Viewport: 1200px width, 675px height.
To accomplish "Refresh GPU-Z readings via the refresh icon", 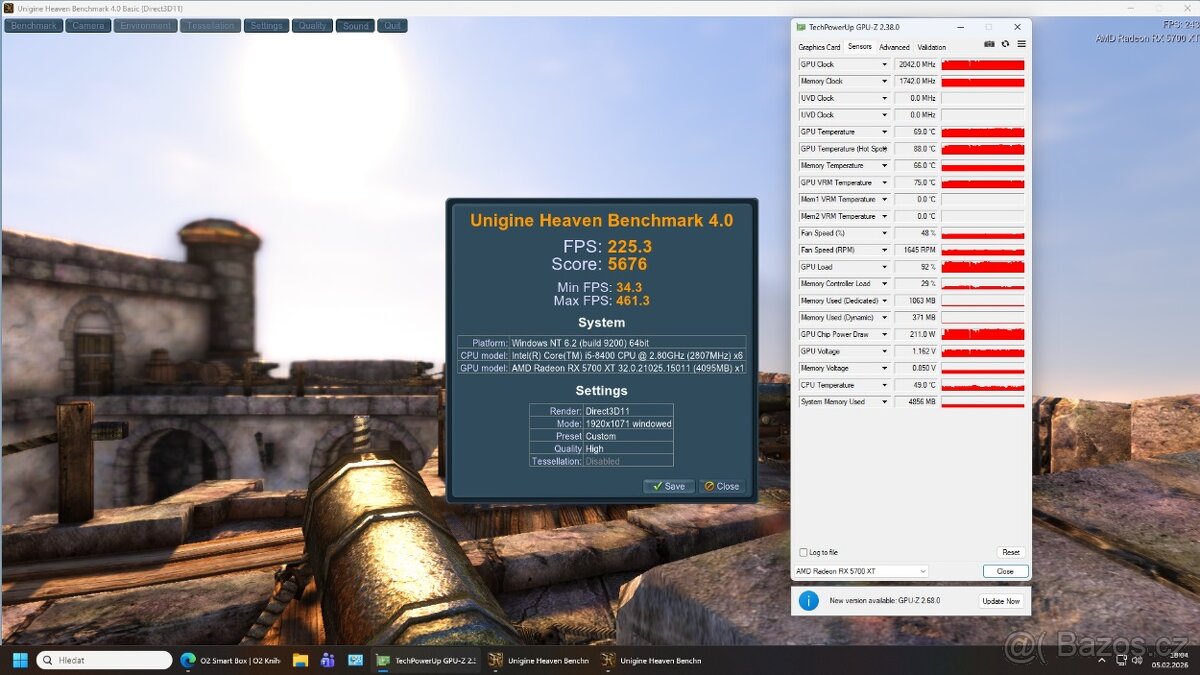I will [1005, 44].
